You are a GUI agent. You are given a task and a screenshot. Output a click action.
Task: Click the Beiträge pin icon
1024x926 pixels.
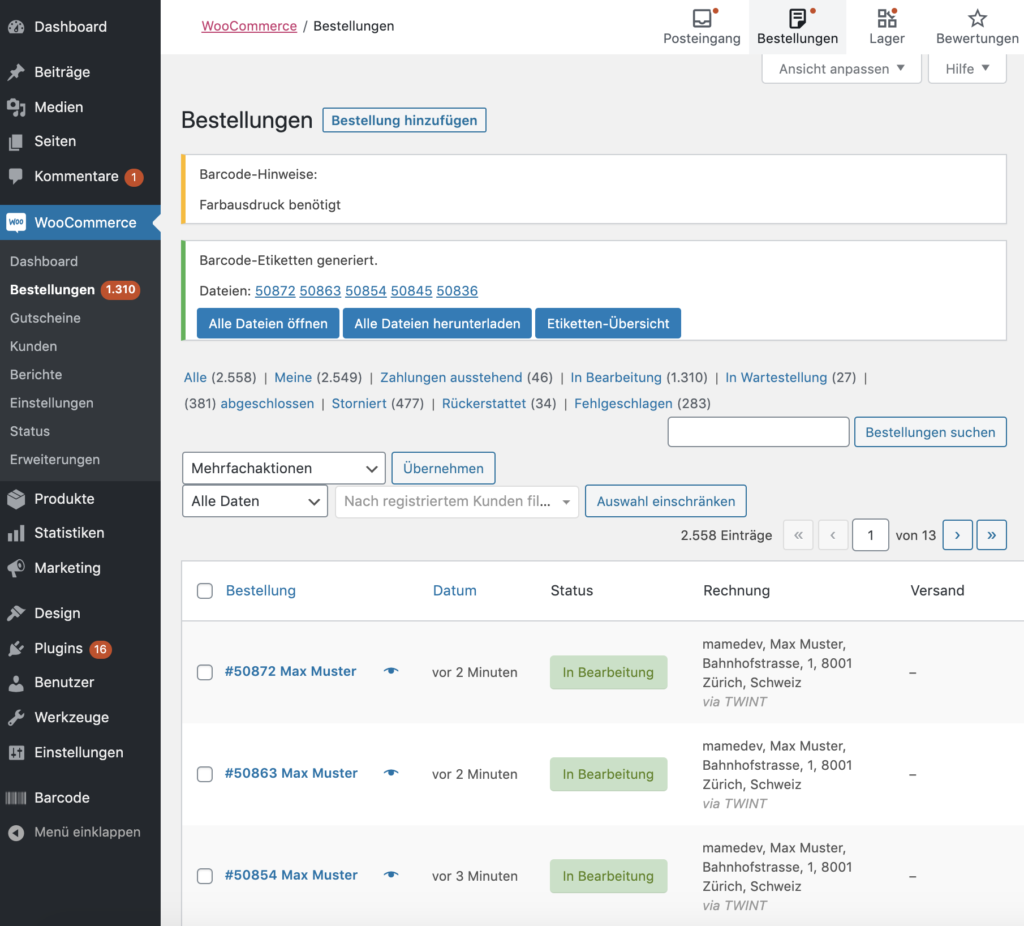pos(16,72)
